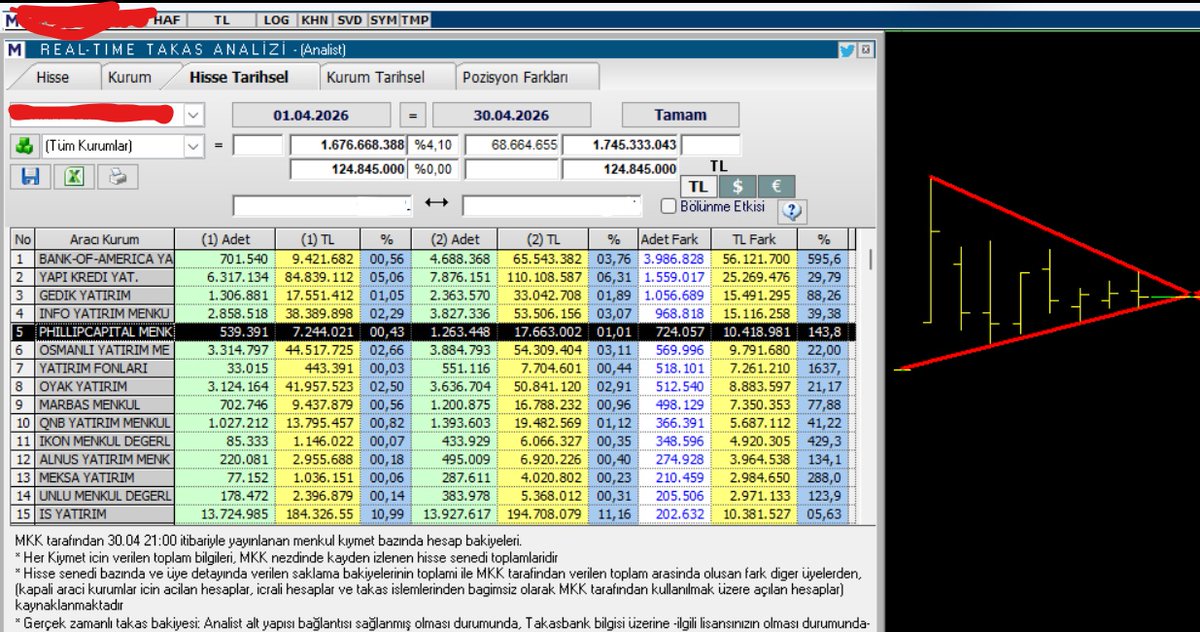Image resolution: width=1200 pixels, height=632 pixels.
Task: Open the (Tüm Kurumlar) dropdown
Action: pyautogui.click(x=193, y=146)
